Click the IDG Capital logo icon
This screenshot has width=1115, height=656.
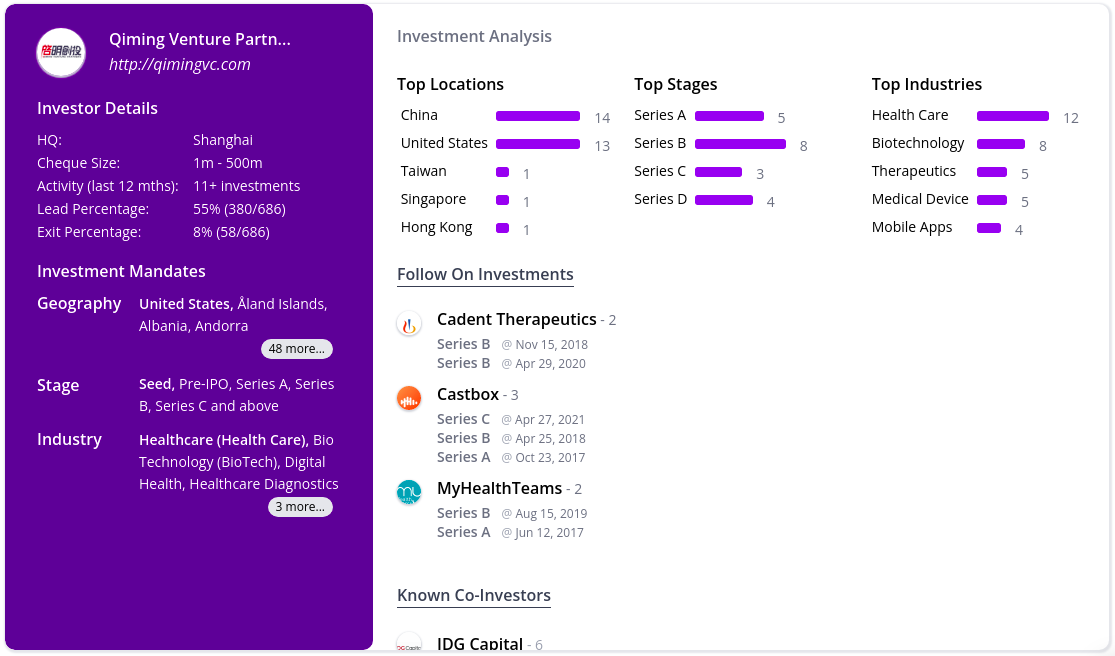[x=409, y=642]
